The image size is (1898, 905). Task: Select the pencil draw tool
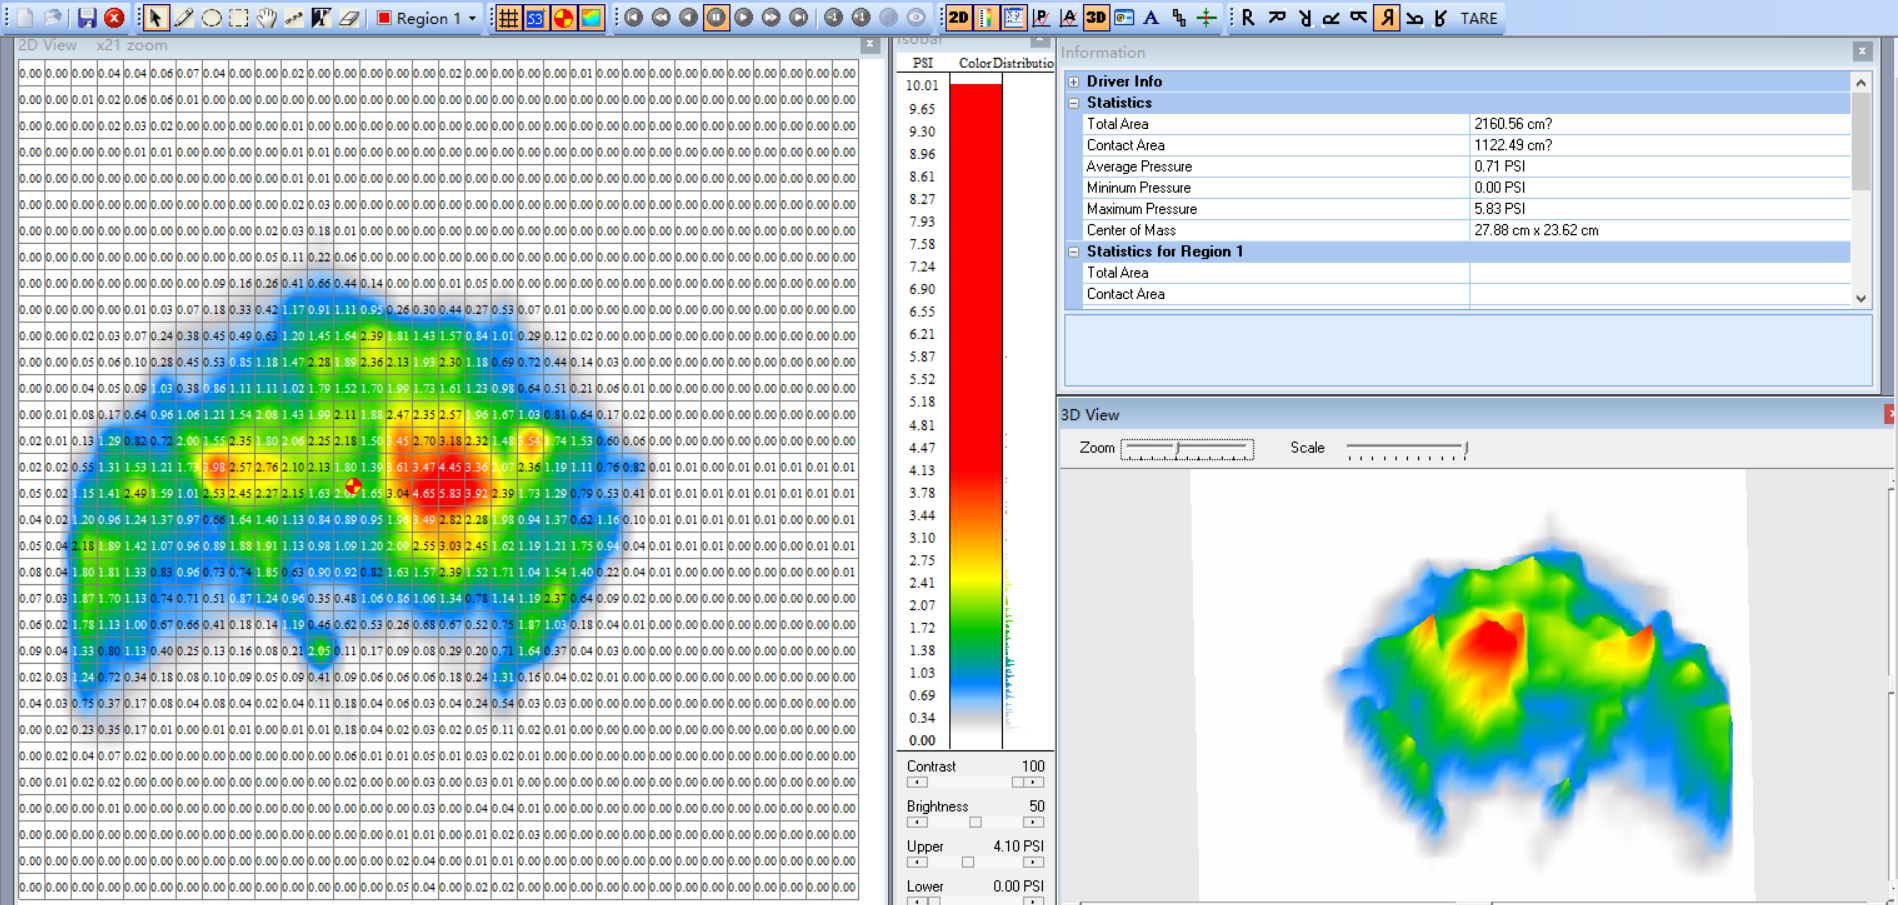(184, 18)
